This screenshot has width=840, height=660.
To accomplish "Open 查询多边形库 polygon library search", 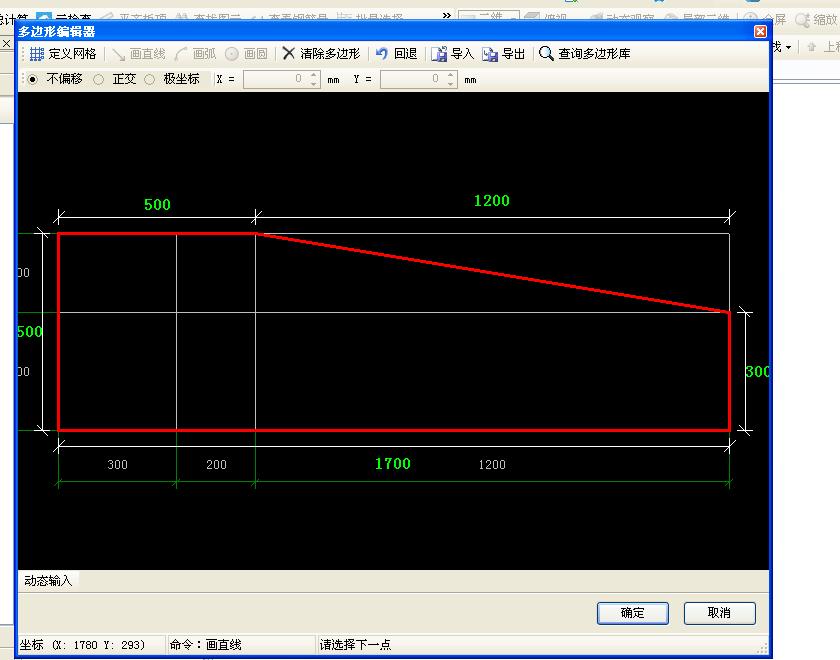I will point(584,54).
